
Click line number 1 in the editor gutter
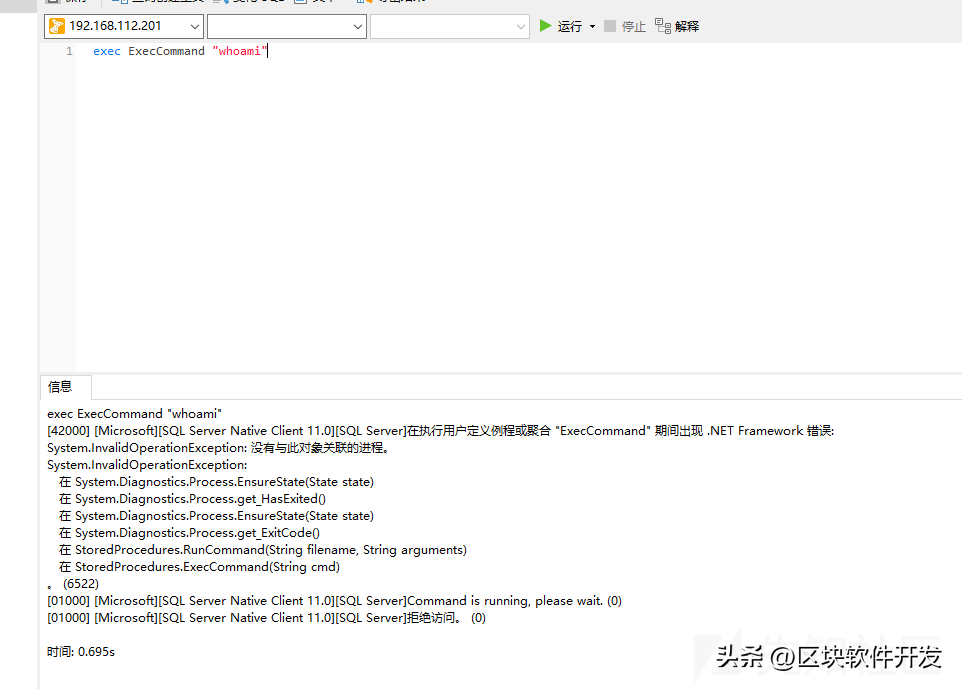click(x=69, y=51)
